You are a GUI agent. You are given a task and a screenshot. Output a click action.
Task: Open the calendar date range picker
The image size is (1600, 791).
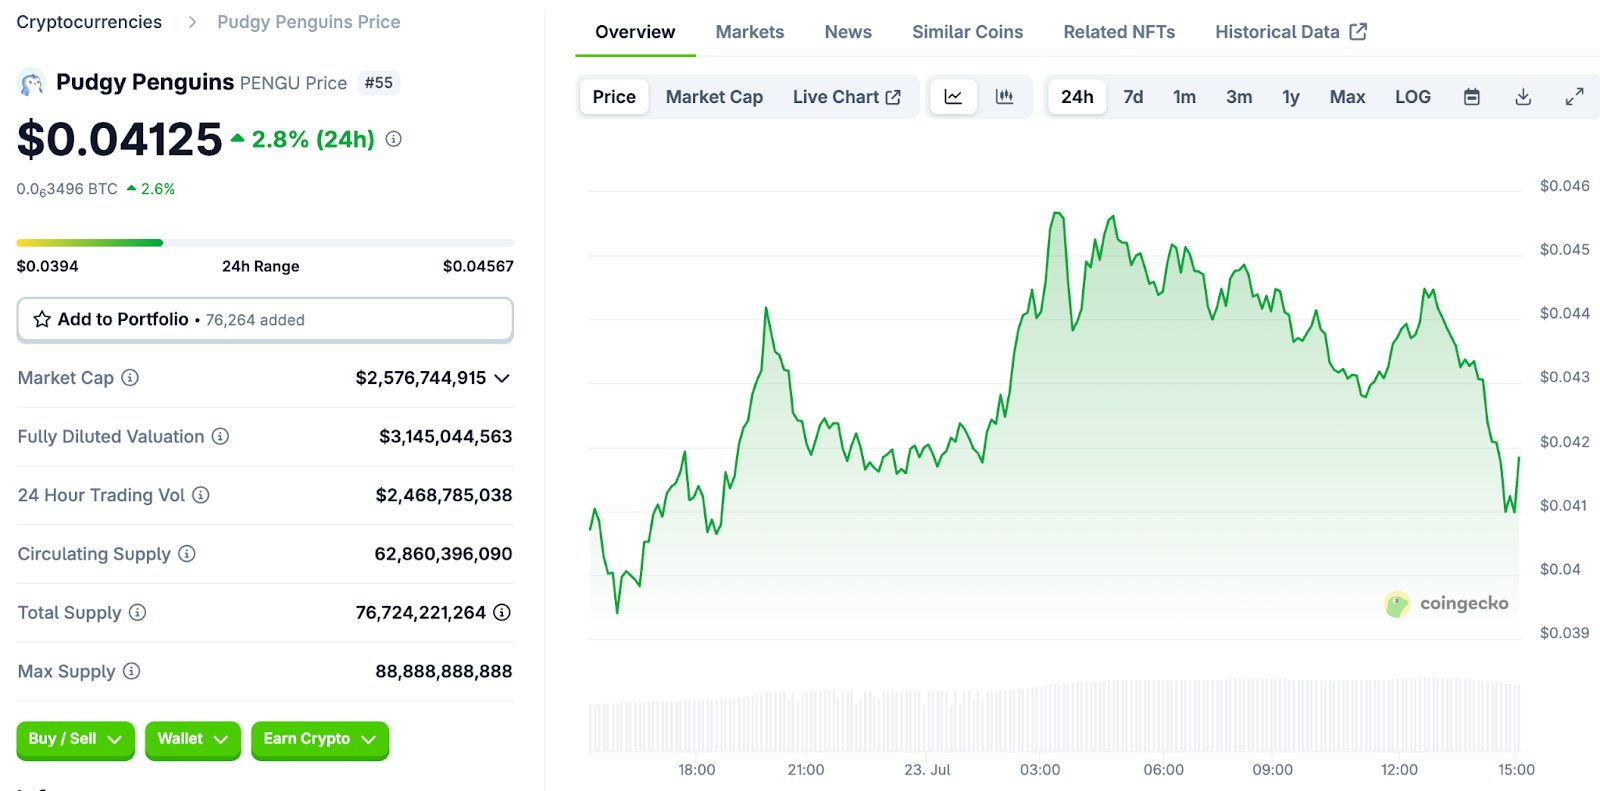click(x=1472, y=97)
